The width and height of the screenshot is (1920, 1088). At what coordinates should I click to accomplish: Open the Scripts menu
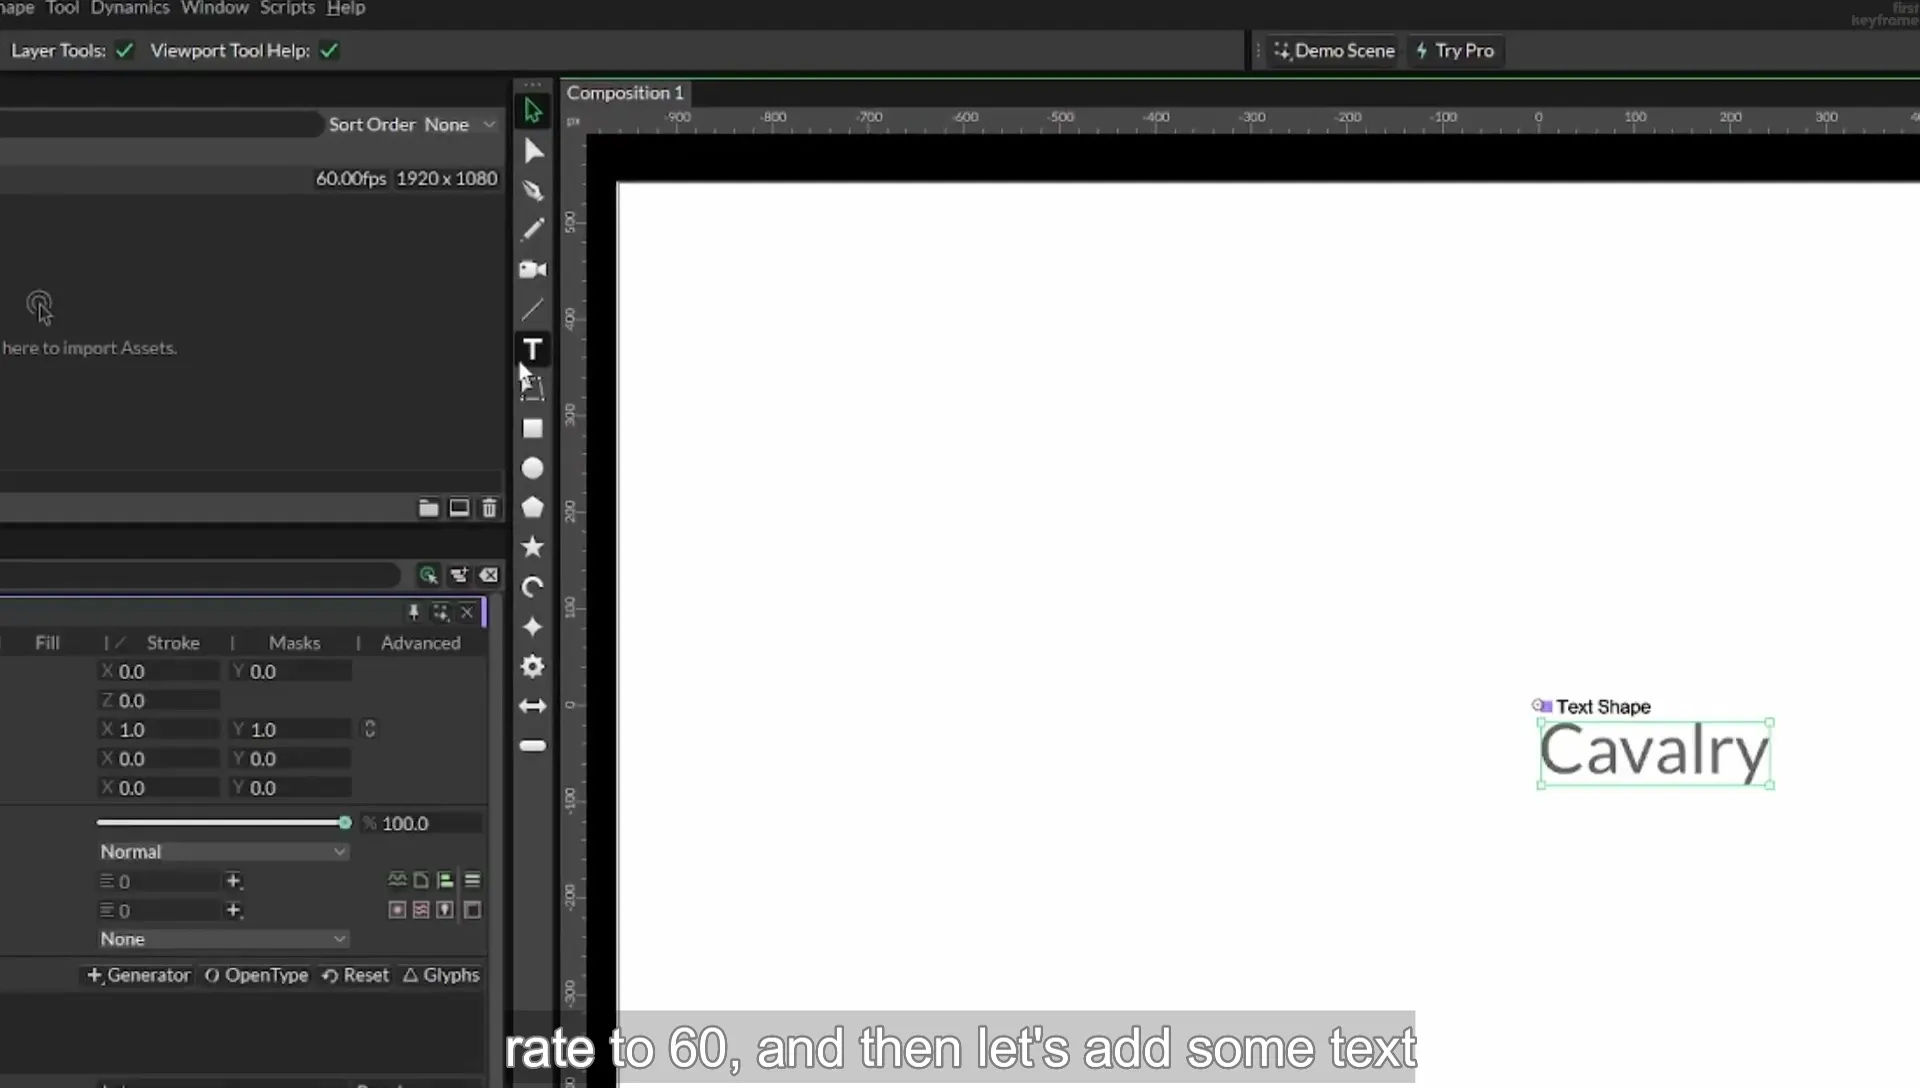tap(287, 8)
